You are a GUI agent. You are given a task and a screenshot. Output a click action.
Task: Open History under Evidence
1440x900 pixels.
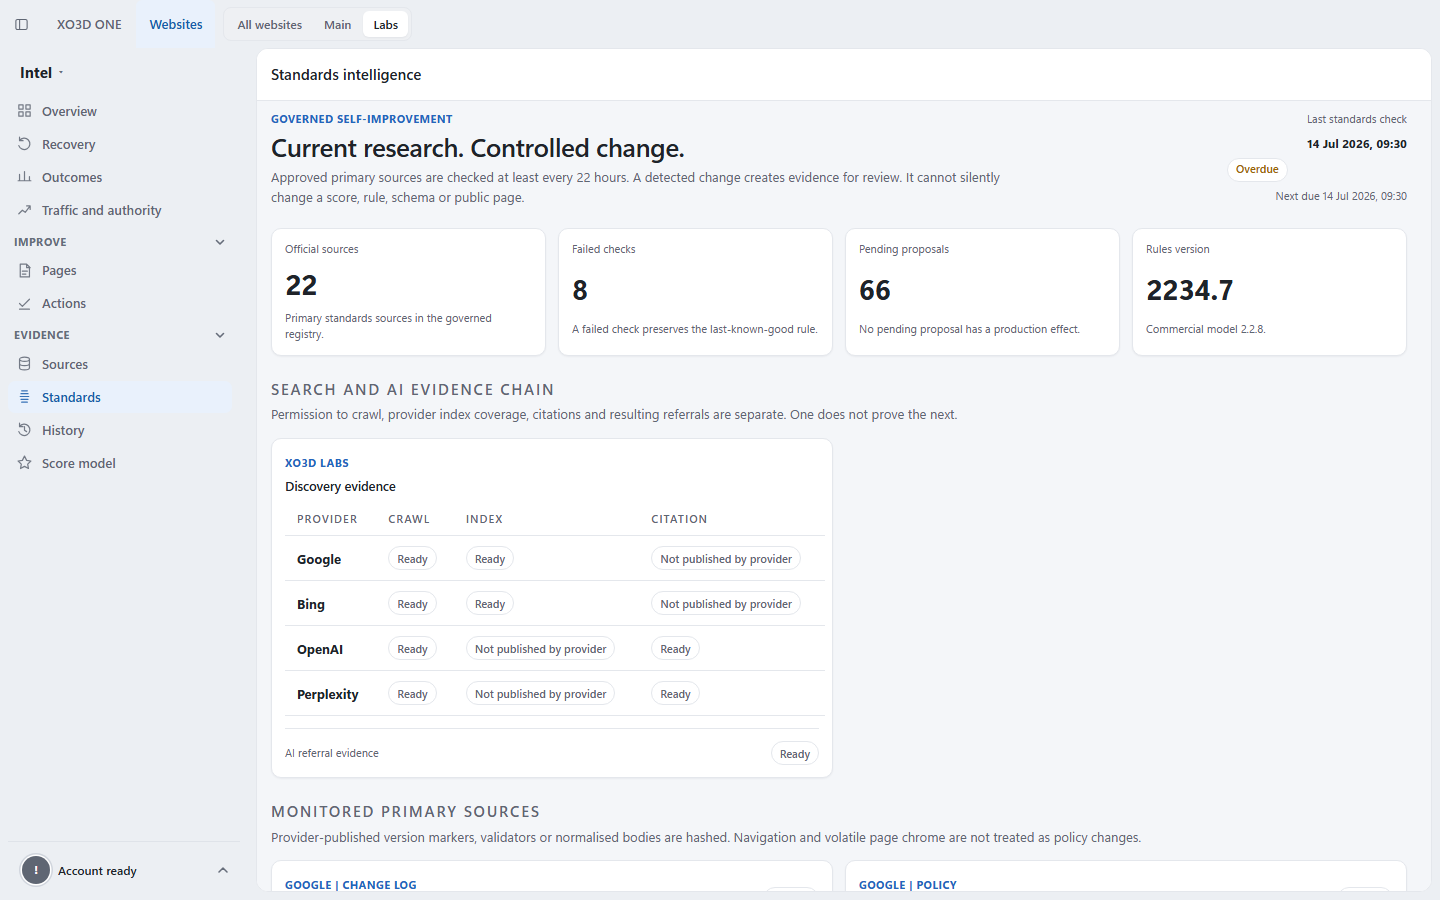[120, 430]
